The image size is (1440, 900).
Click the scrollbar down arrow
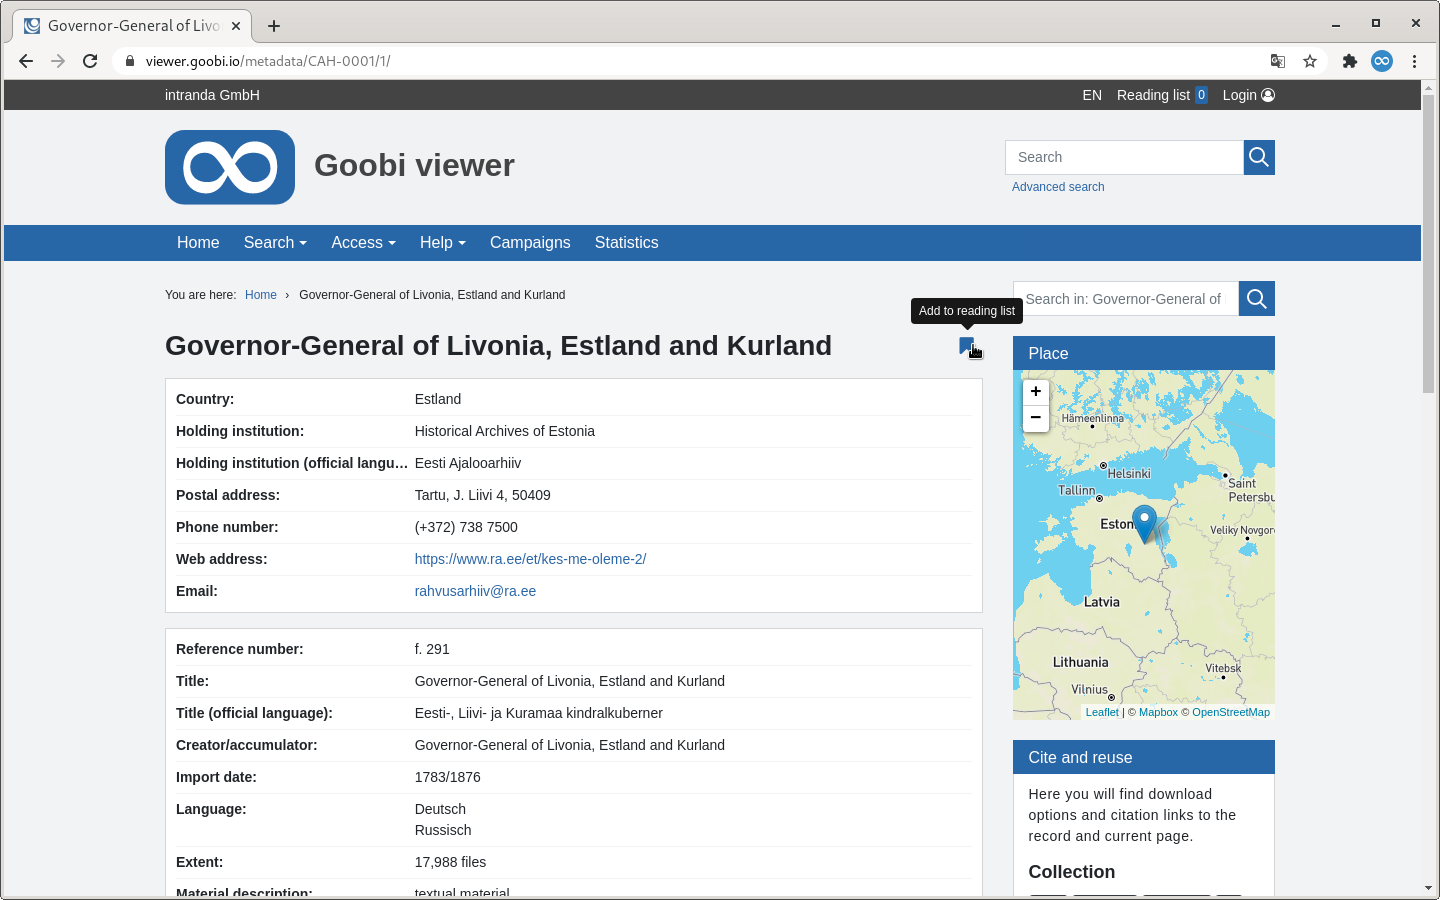[1428, 888]
